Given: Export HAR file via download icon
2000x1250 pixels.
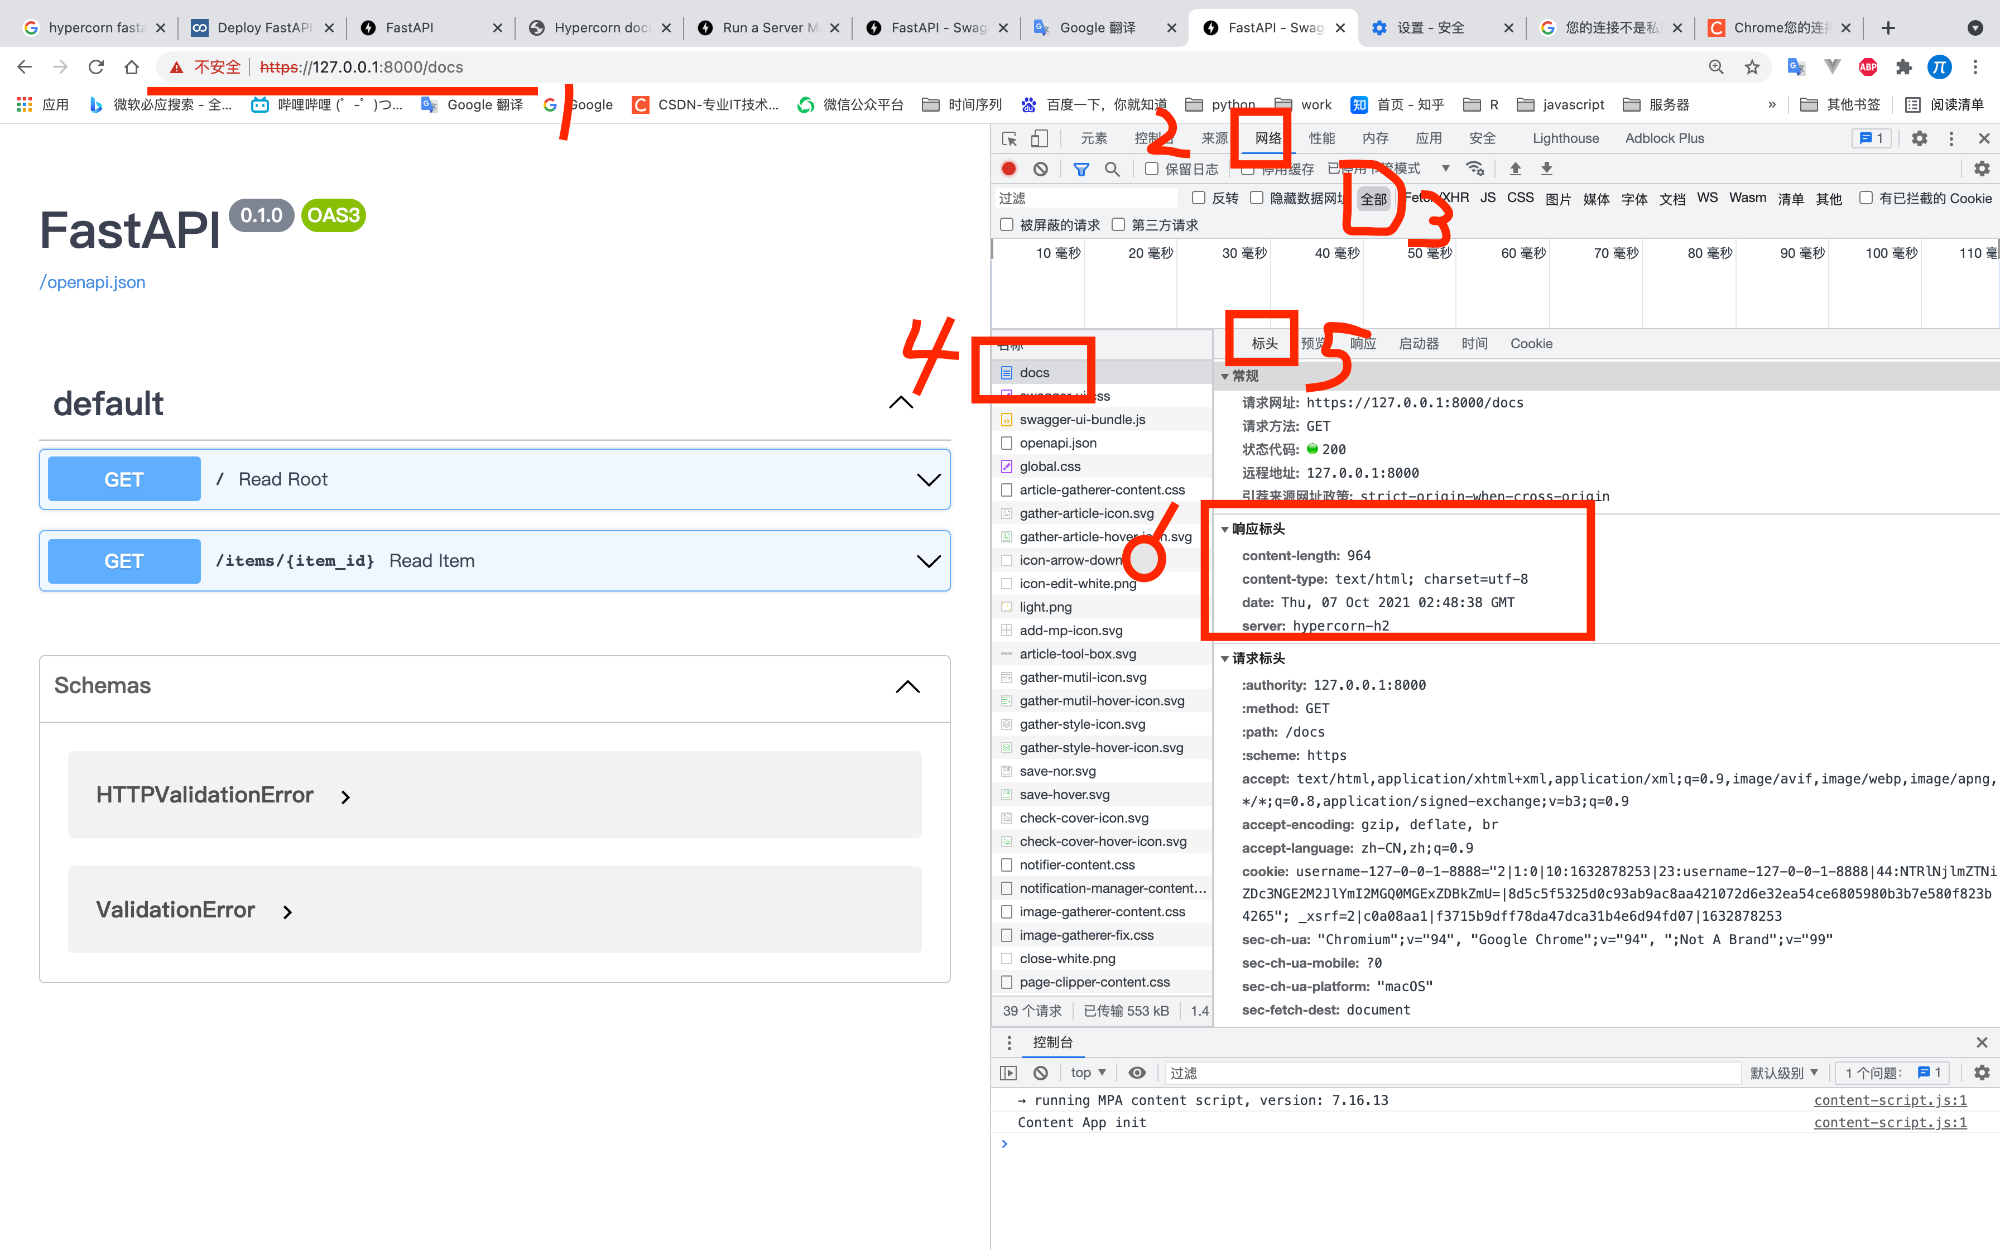Looking at the screenshot, I should click(1546, 168).
